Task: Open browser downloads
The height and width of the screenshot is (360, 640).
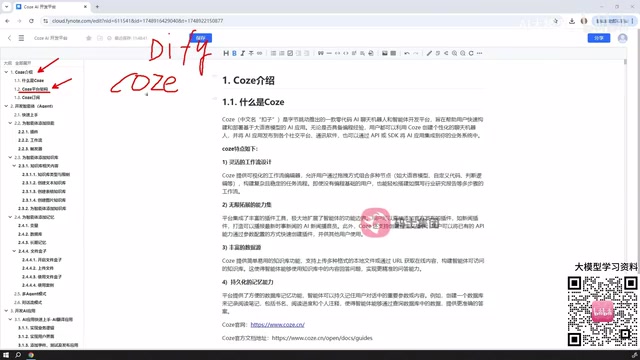Action: pyautogui.click(x=572, y=21)
